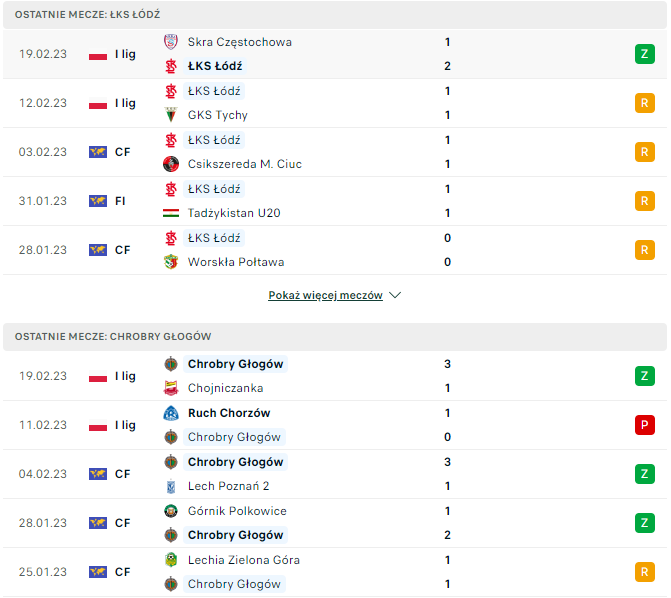Click Chojniczanka team crest icon
This screenshot has width=671, height=598.
point(170,388)
